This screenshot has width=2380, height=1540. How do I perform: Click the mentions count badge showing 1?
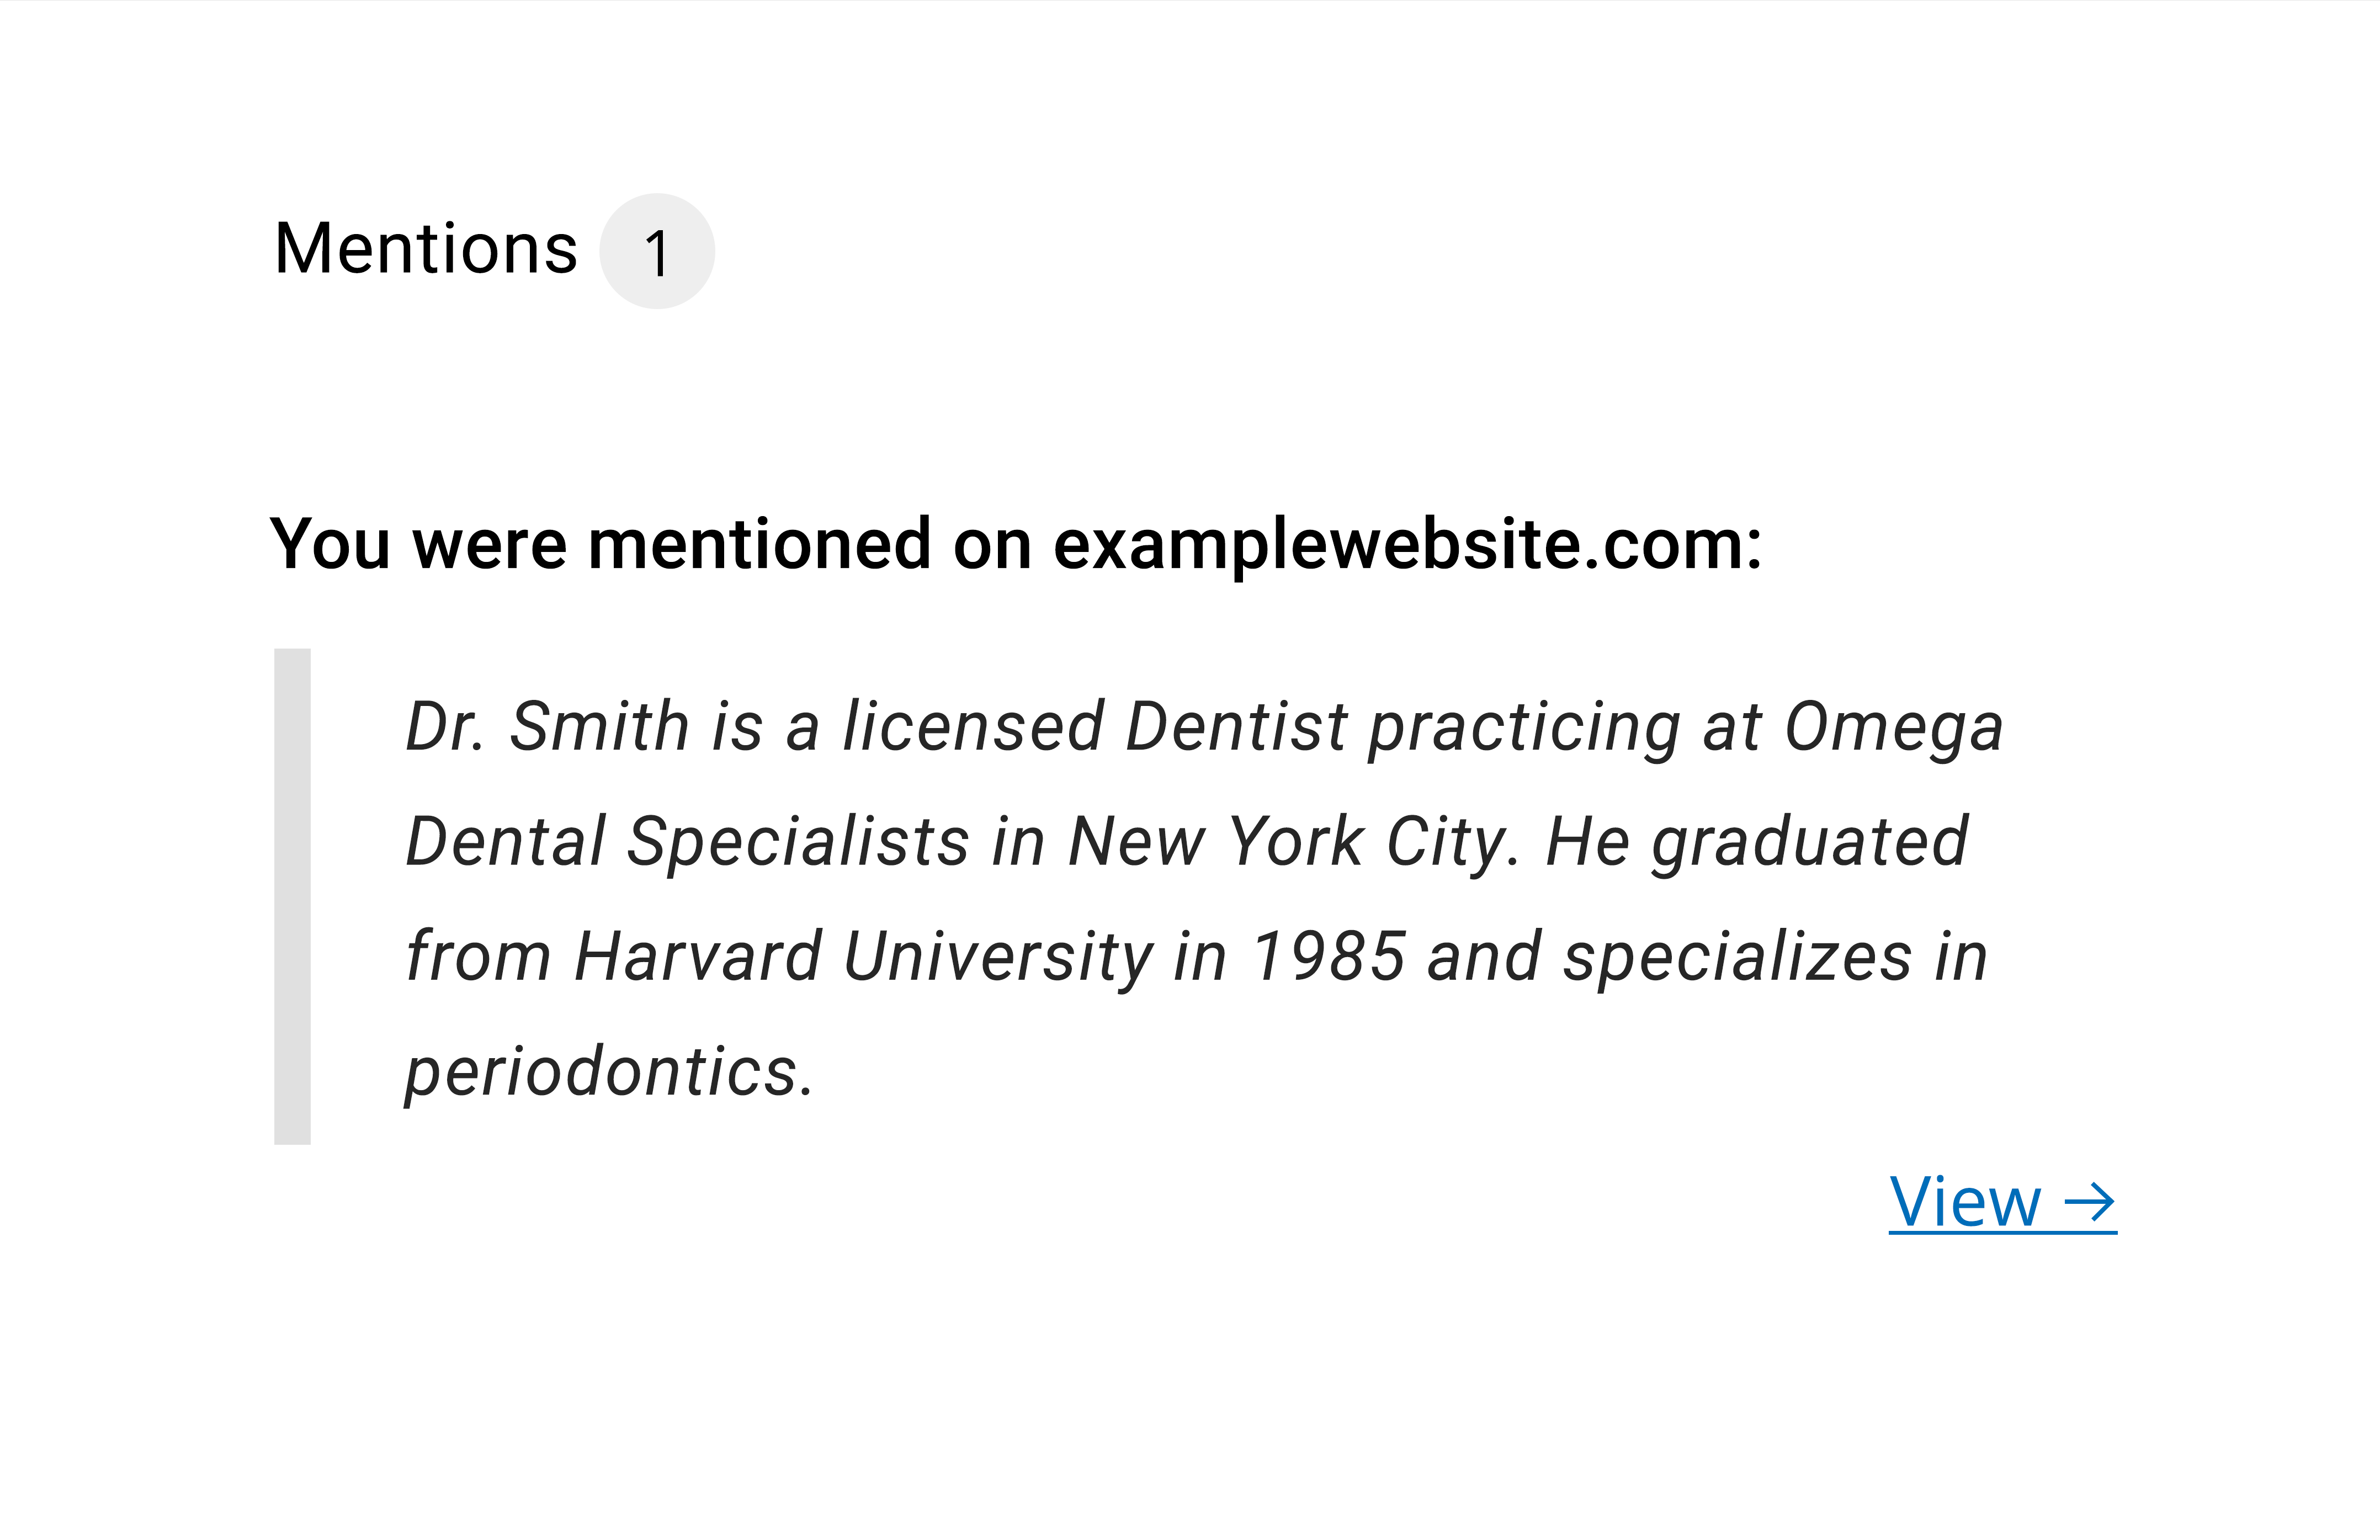point(657,251)
